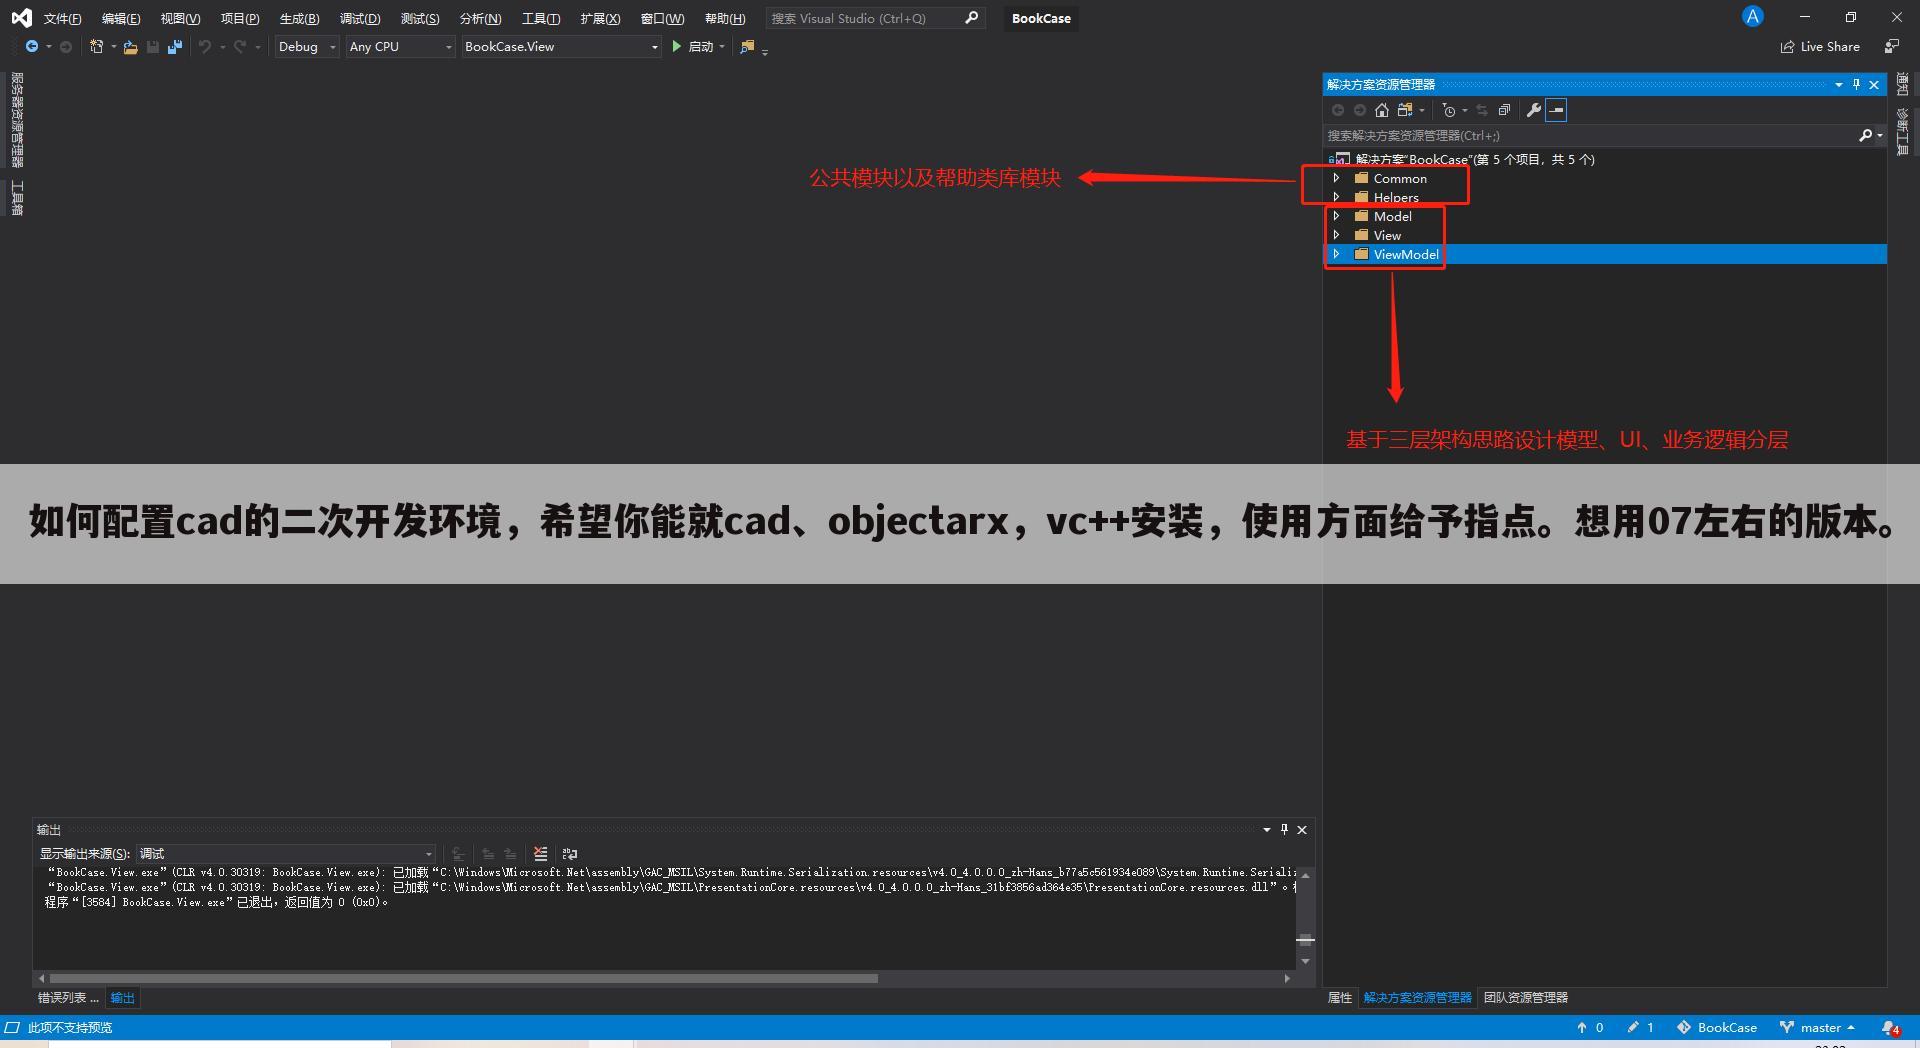The width and height of the screenshot is (1920, 1048).
Task: Switch to the 输出 tab at bottom
Action: pyautogui.click(x=122, y=998)
